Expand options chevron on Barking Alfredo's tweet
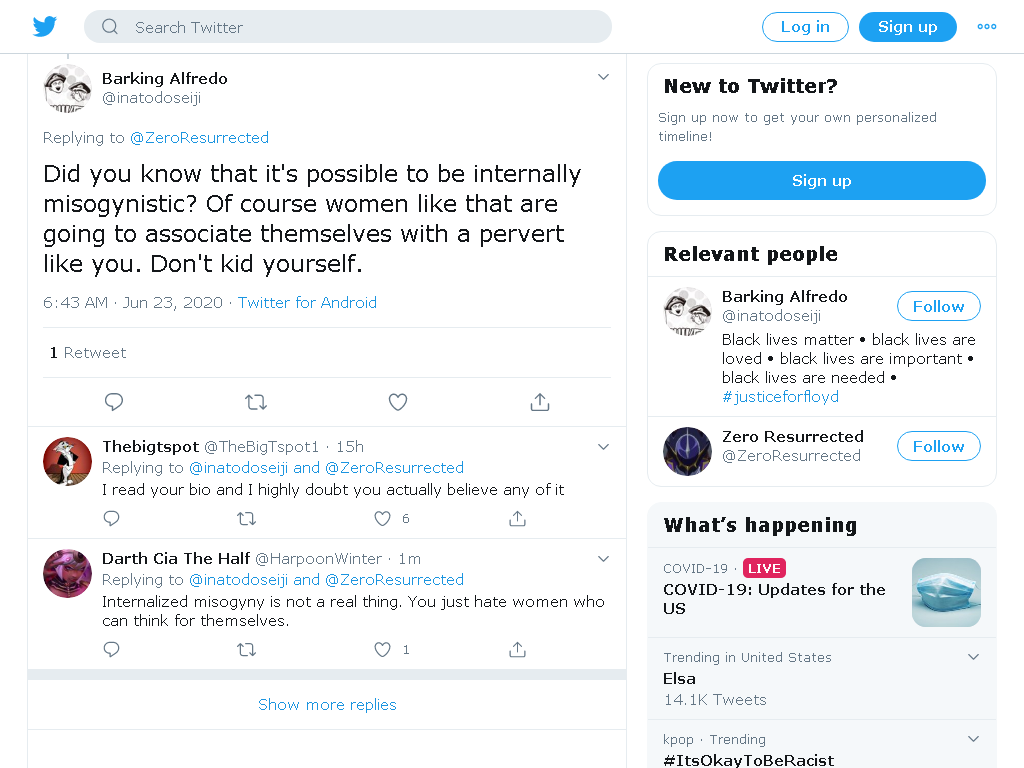Screen dimensions: 1024x768 click(x=603, y=77)
